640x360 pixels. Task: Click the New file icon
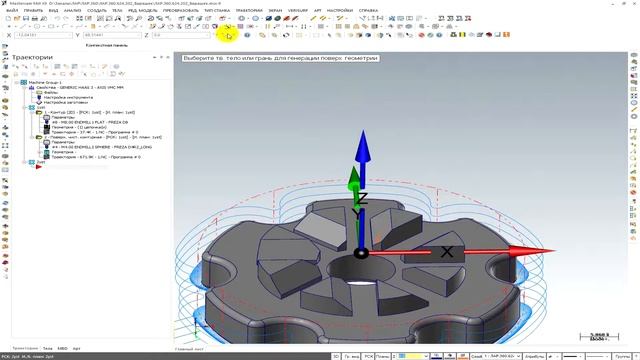(x=8, y=18)
